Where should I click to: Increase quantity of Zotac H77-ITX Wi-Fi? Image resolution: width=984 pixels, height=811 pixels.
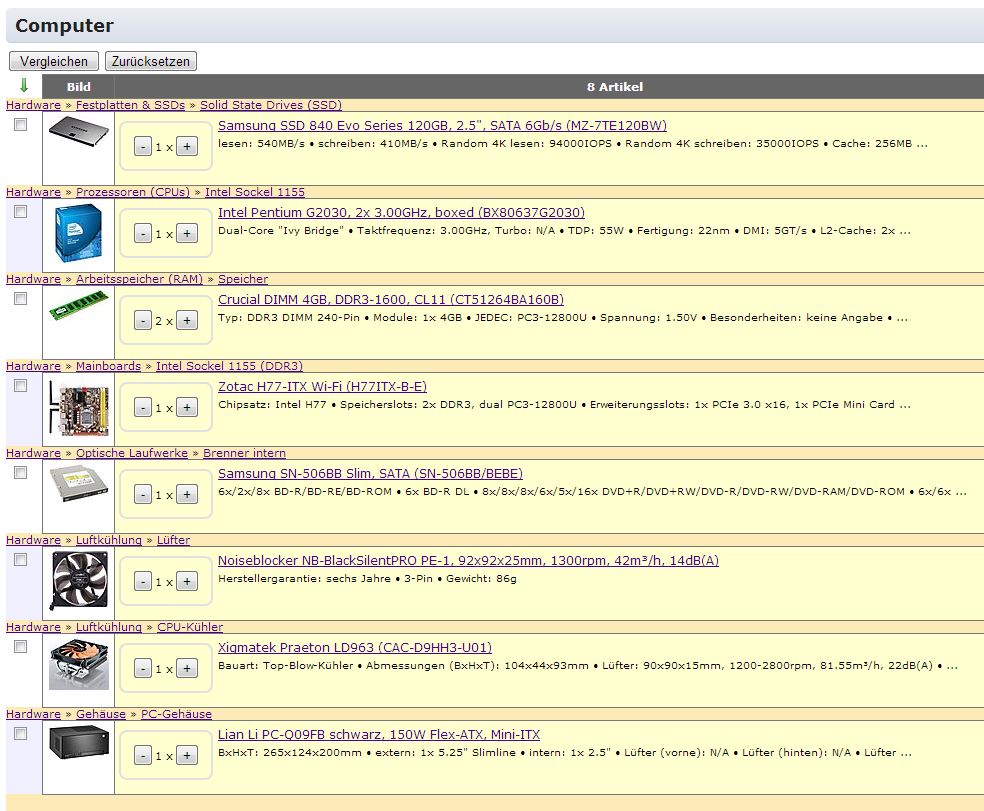coord(187,407)
